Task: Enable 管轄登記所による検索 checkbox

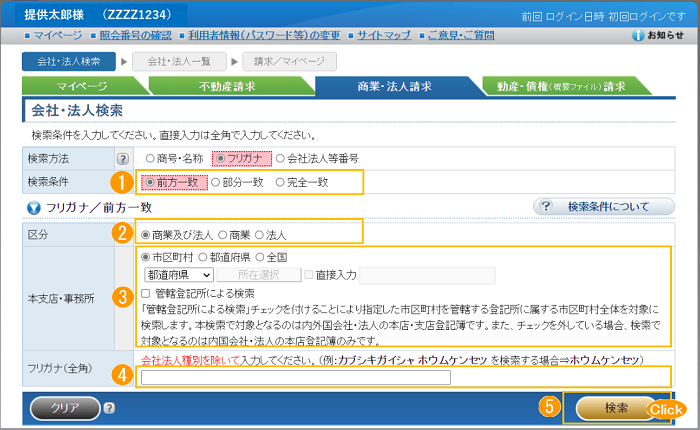Action: point(146,293)
